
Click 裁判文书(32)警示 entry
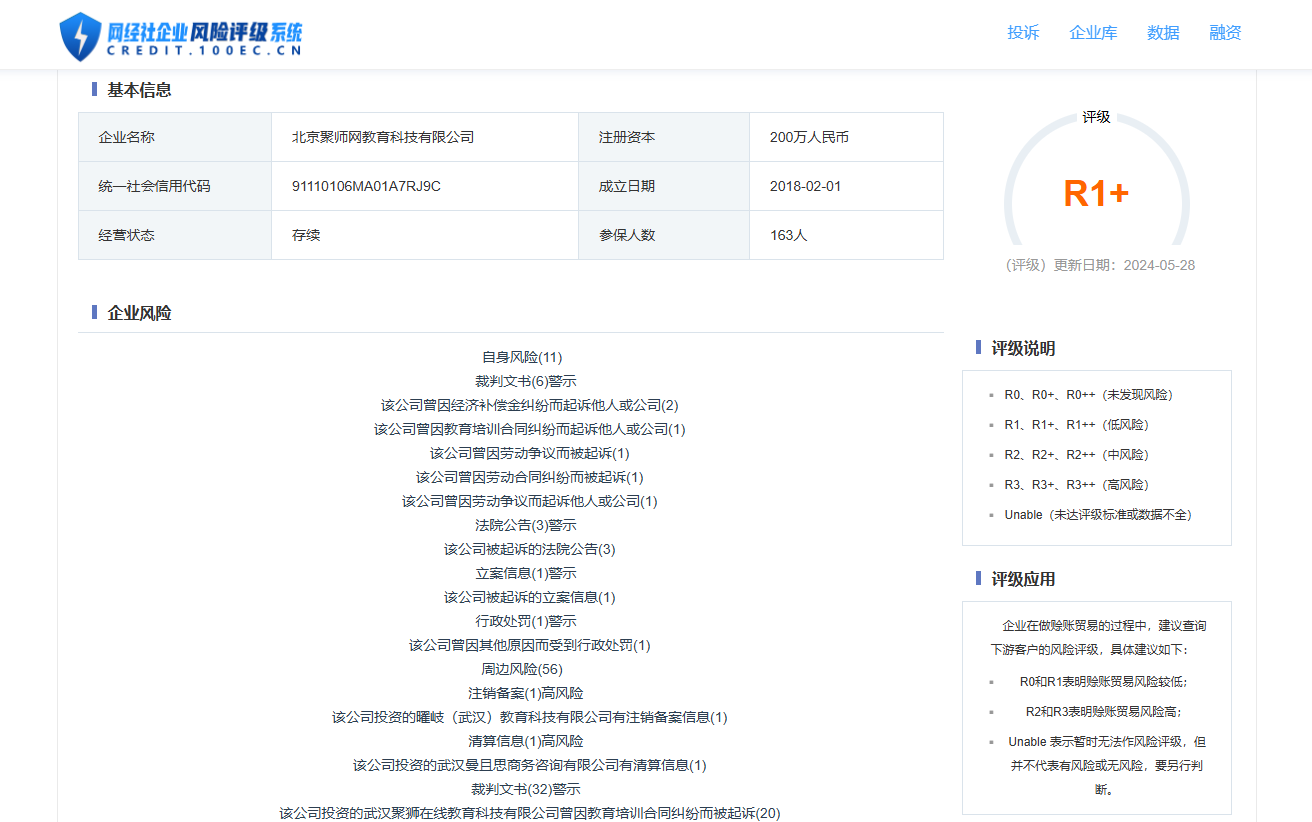(526, 789)
